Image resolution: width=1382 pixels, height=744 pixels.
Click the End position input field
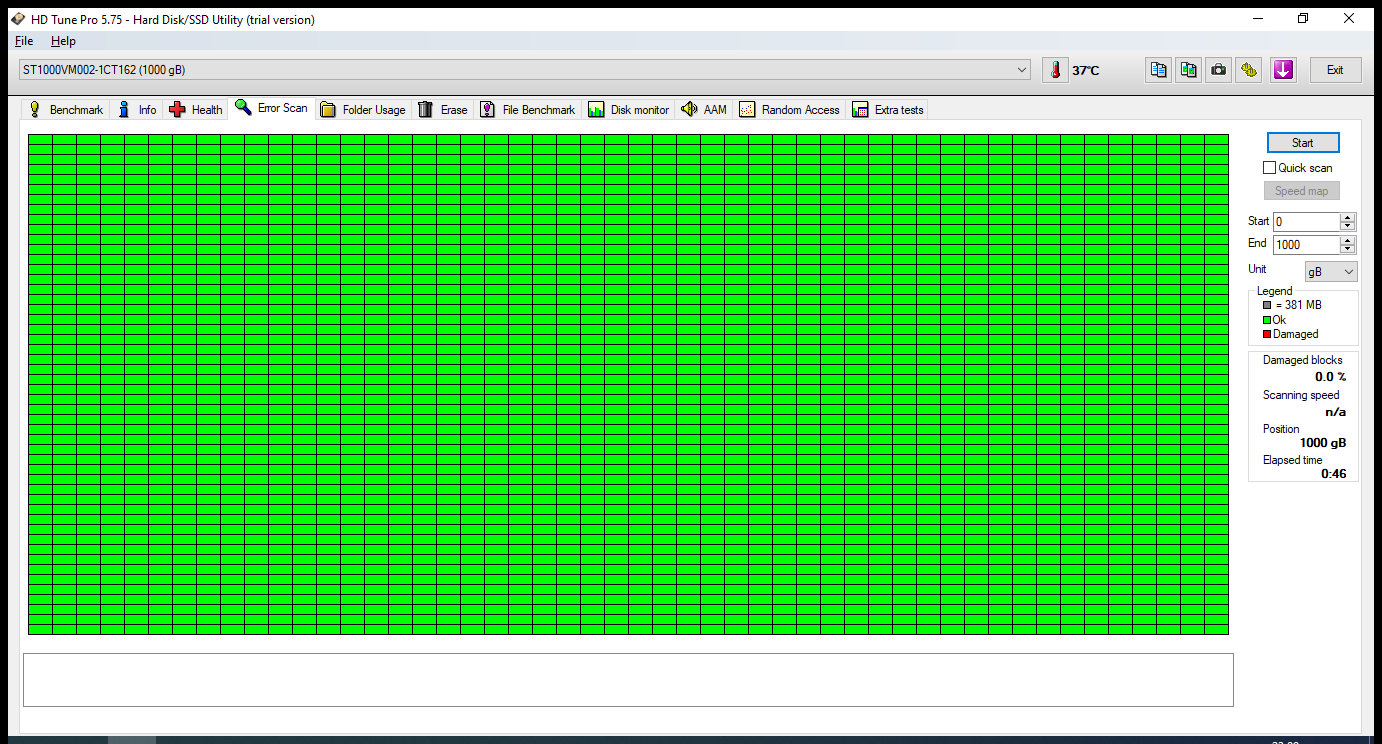click(1306, 245)
